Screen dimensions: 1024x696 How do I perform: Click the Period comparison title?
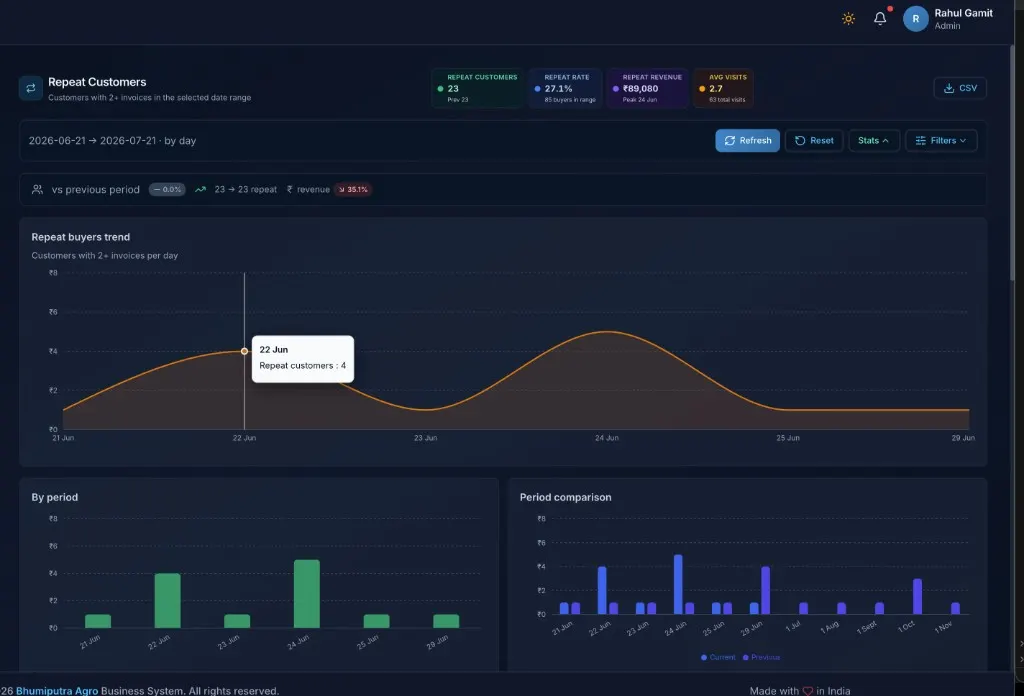pyautogui.click(x=566, y=498)
